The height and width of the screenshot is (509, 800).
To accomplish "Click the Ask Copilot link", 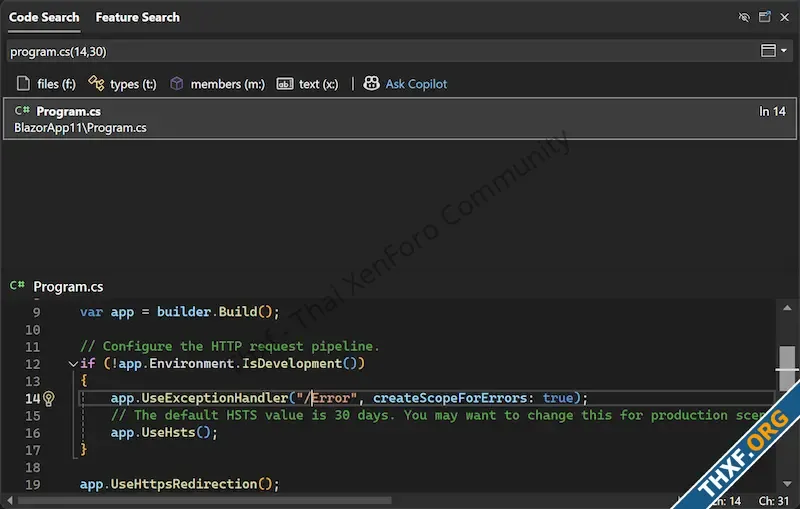I will coord(416,84).
